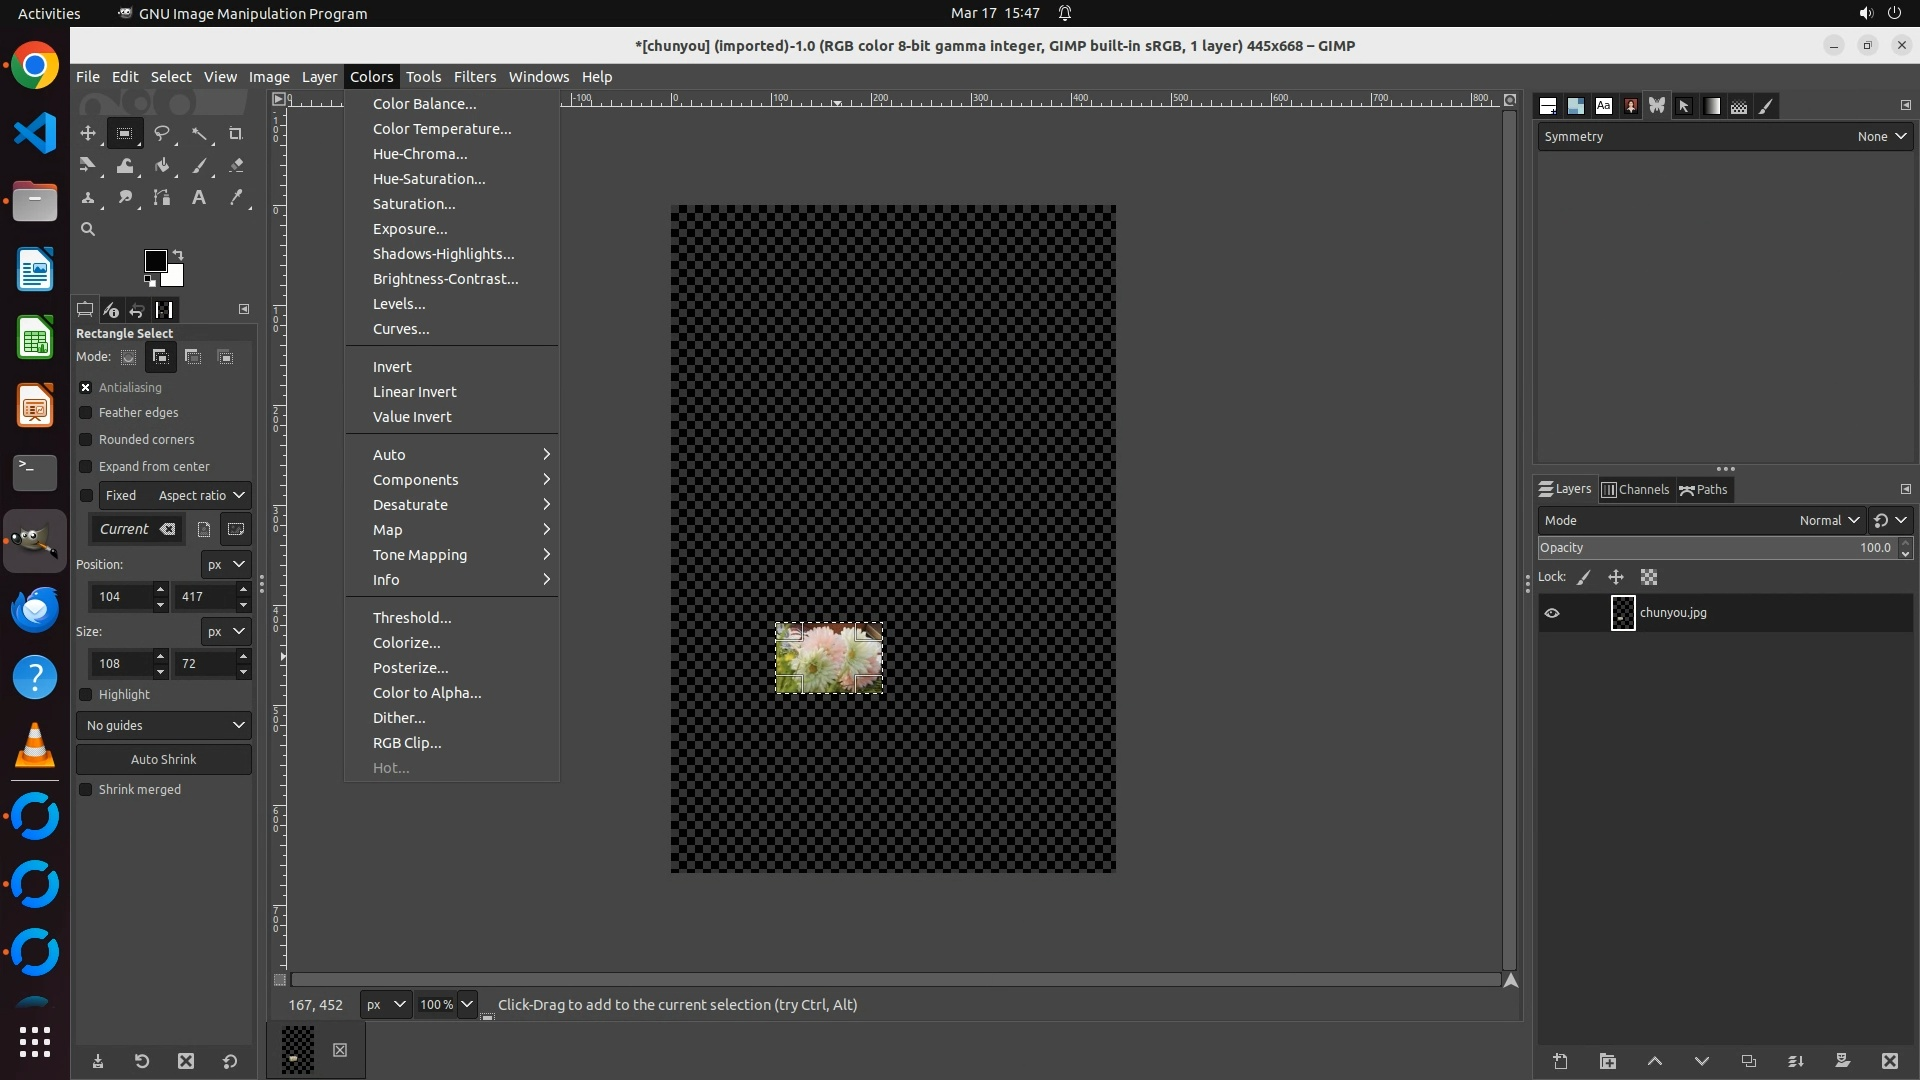Click the foreground color swatch
Viewport: 1920px width, 1080px height.
154,261
